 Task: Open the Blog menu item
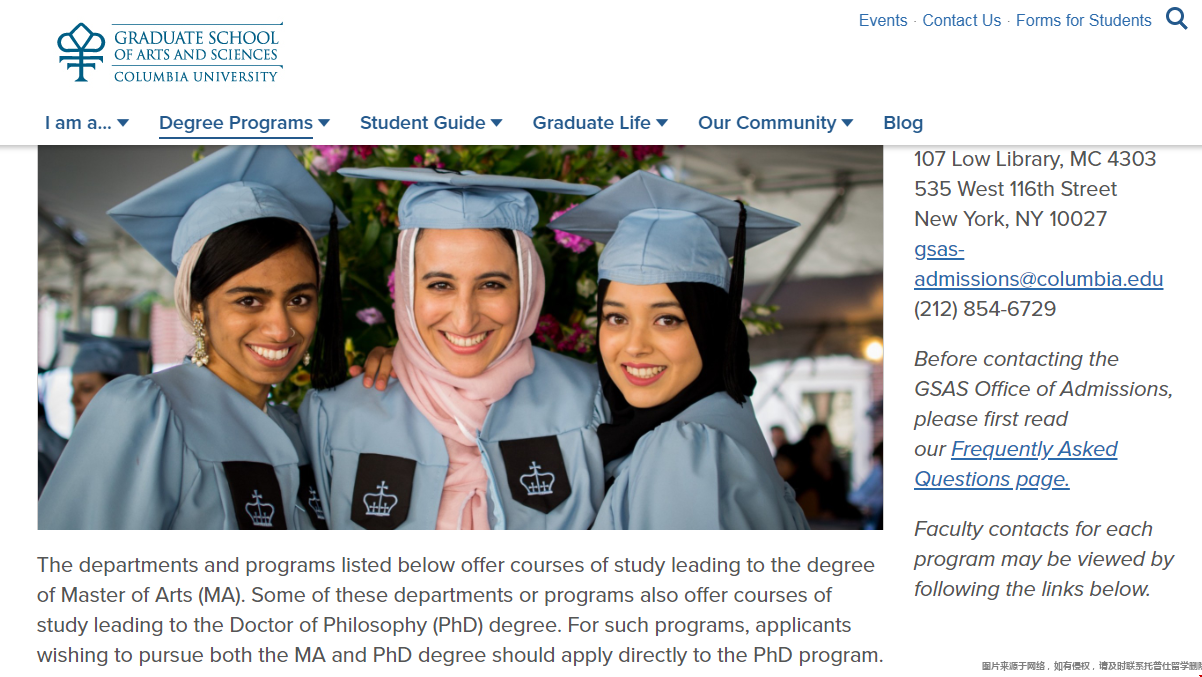click(x=903, y=123)
